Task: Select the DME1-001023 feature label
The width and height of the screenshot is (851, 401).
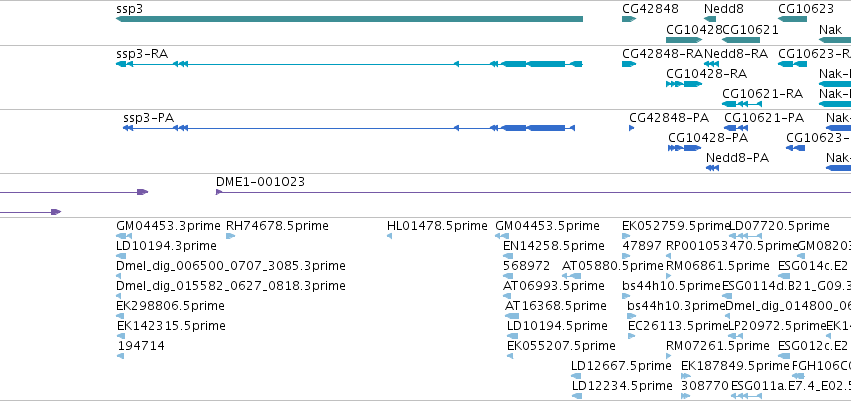Action: 261,182
